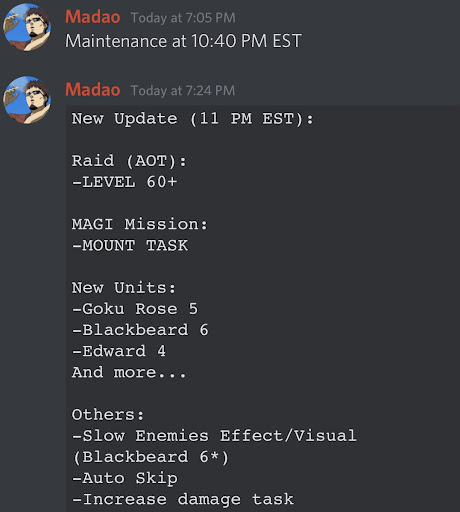The image size is (460, 512).
Task: Click the '-Edward 4' entry
Action: click(x=119, y=351)
